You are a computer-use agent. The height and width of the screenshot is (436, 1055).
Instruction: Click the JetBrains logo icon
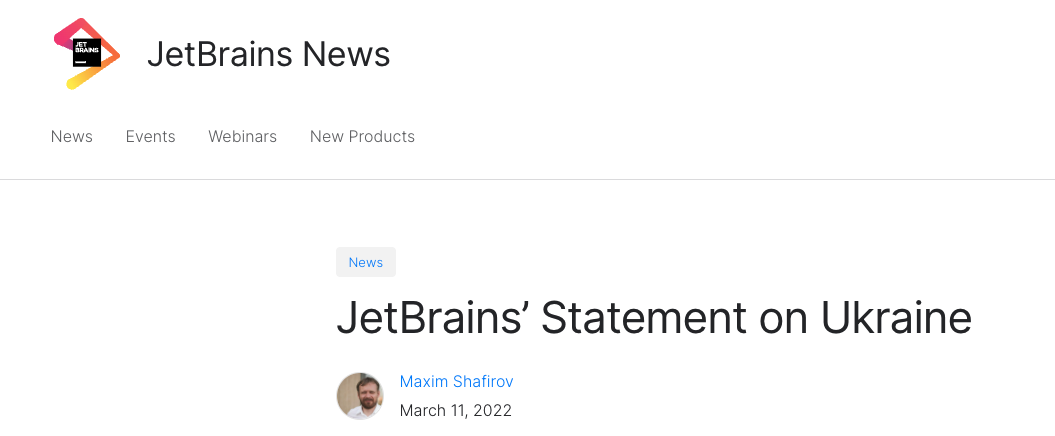[x=87, y=54]
